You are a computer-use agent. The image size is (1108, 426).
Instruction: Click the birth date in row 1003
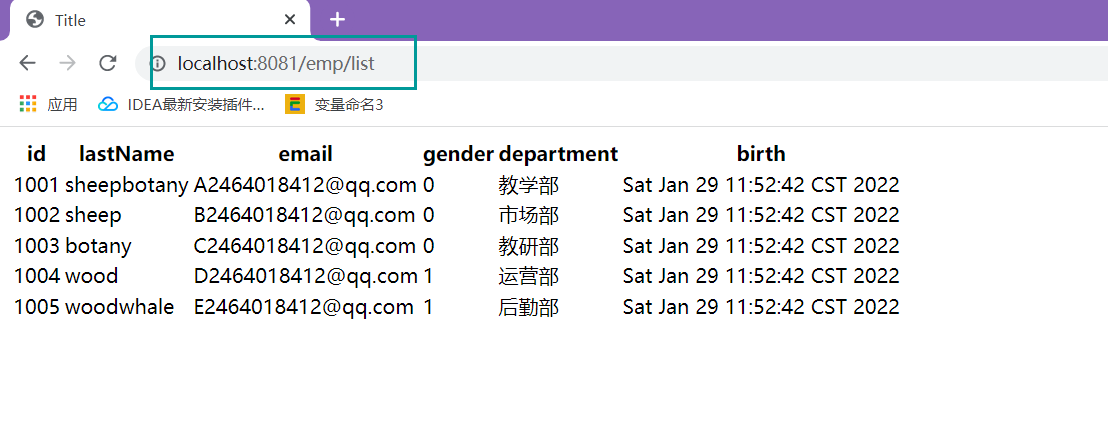[761, 246]
